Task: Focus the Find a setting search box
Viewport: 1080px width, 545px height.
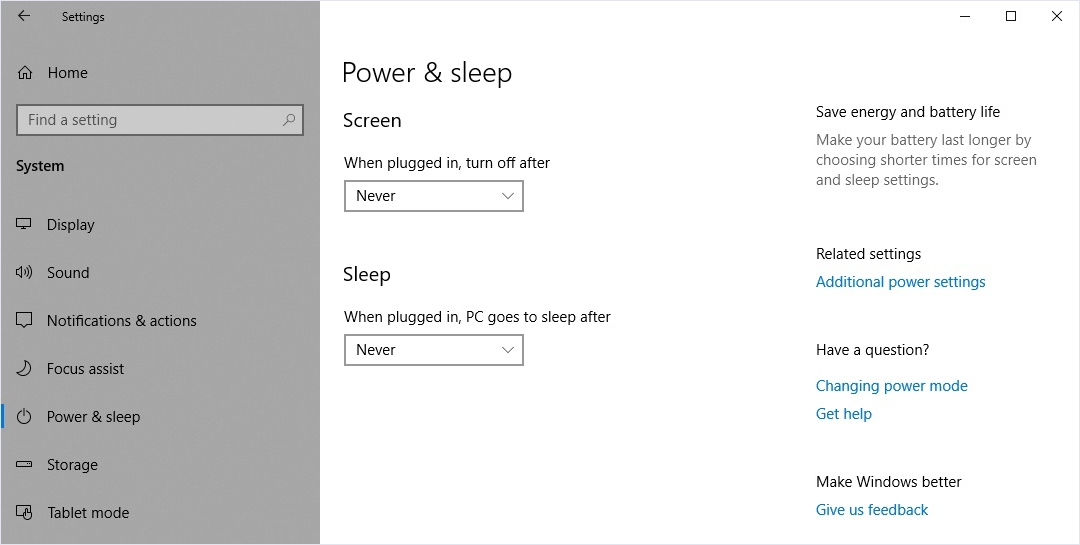Action: pyautogui.click(x=160, y=120)
